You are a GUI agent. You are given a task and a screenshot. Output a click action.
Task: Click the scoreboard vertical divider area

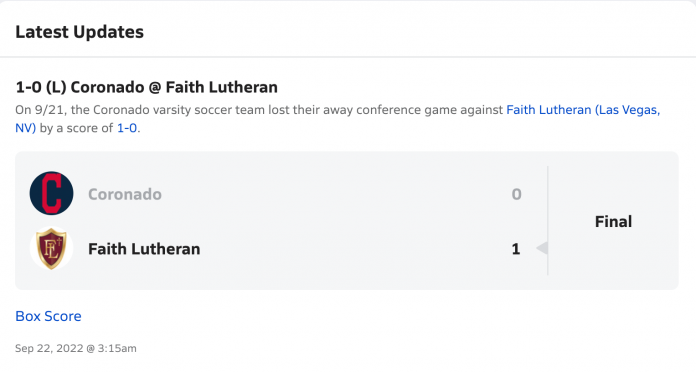point(548,221)
